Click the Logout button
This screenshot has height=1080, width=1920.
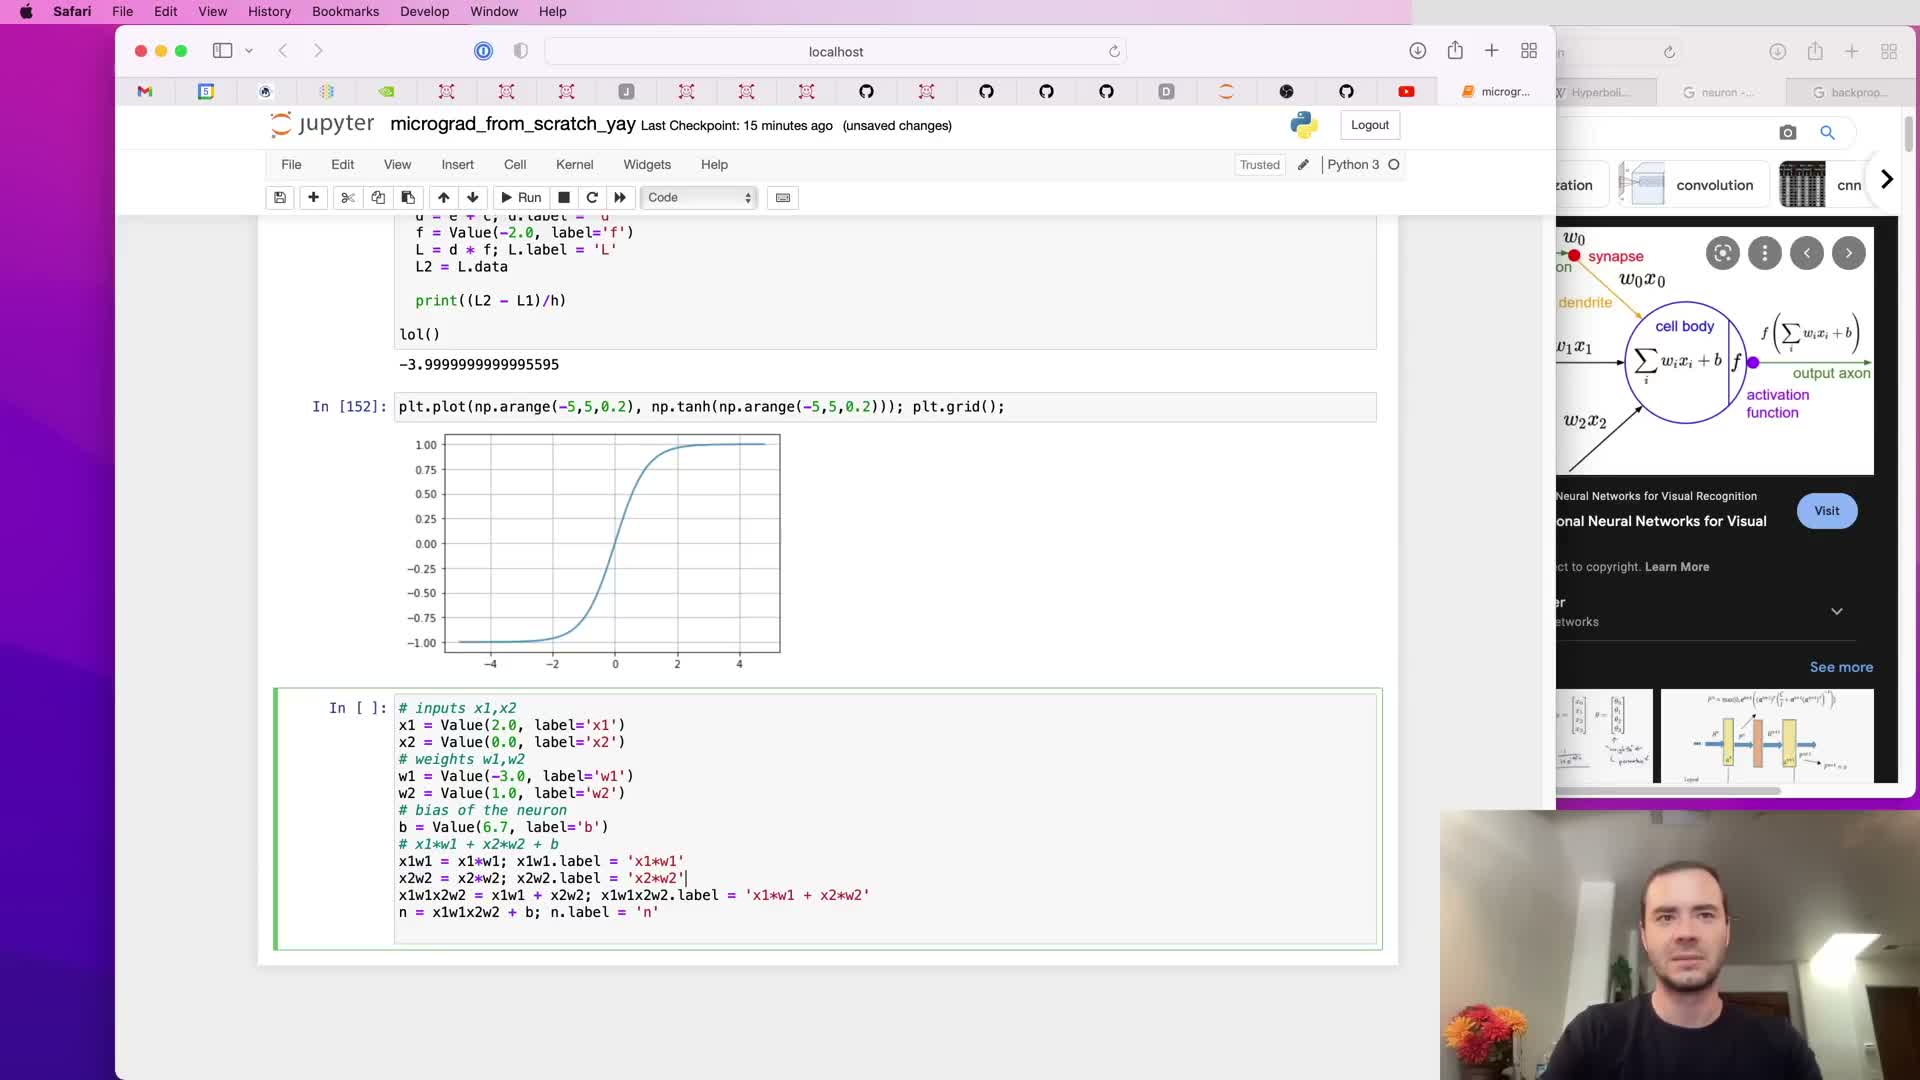1369,125
